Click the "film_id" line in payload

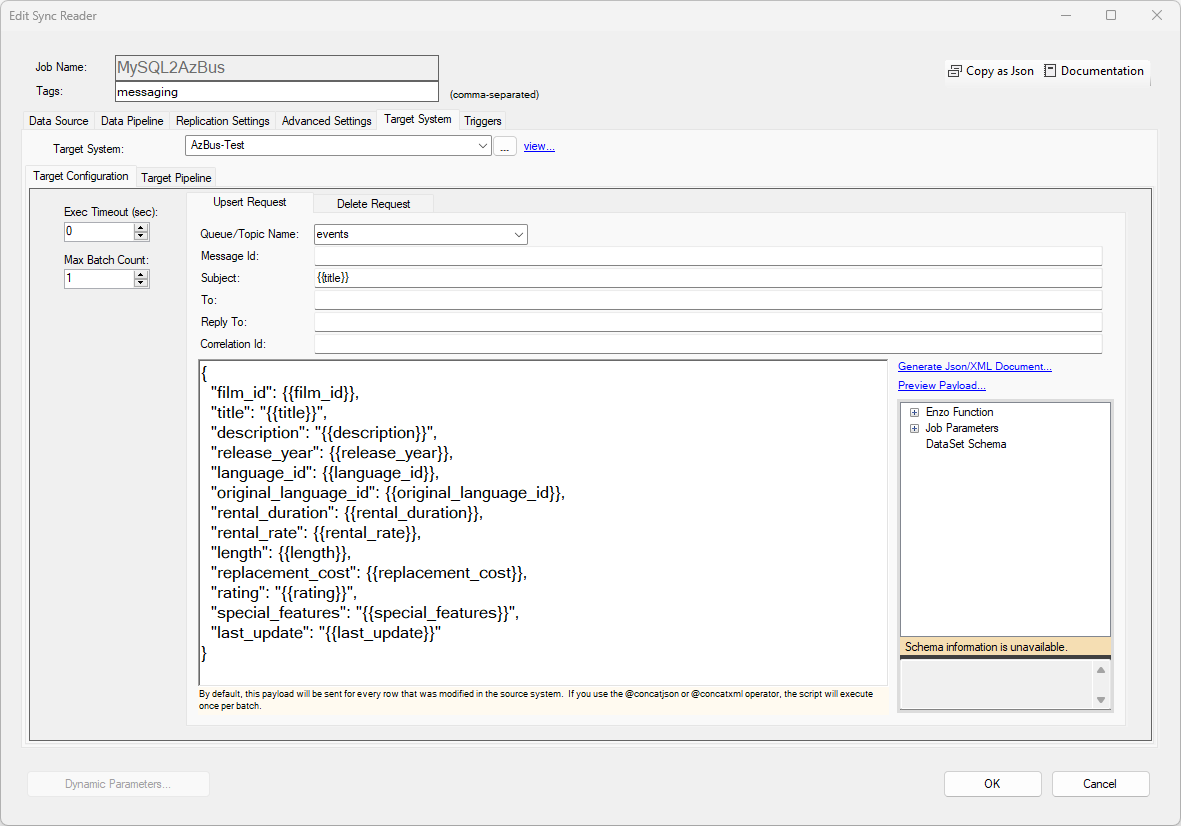click(x=285, y=393)
